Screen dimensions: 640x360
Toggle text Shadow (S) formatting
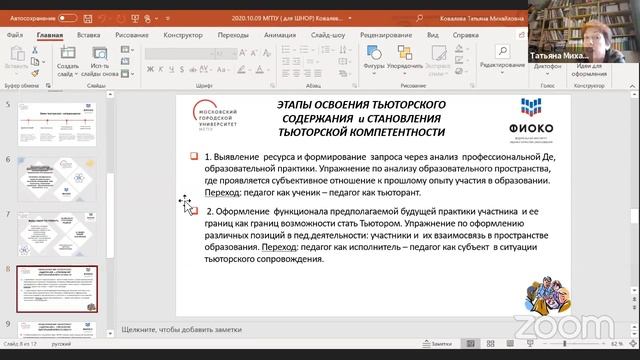click(182, 69)
